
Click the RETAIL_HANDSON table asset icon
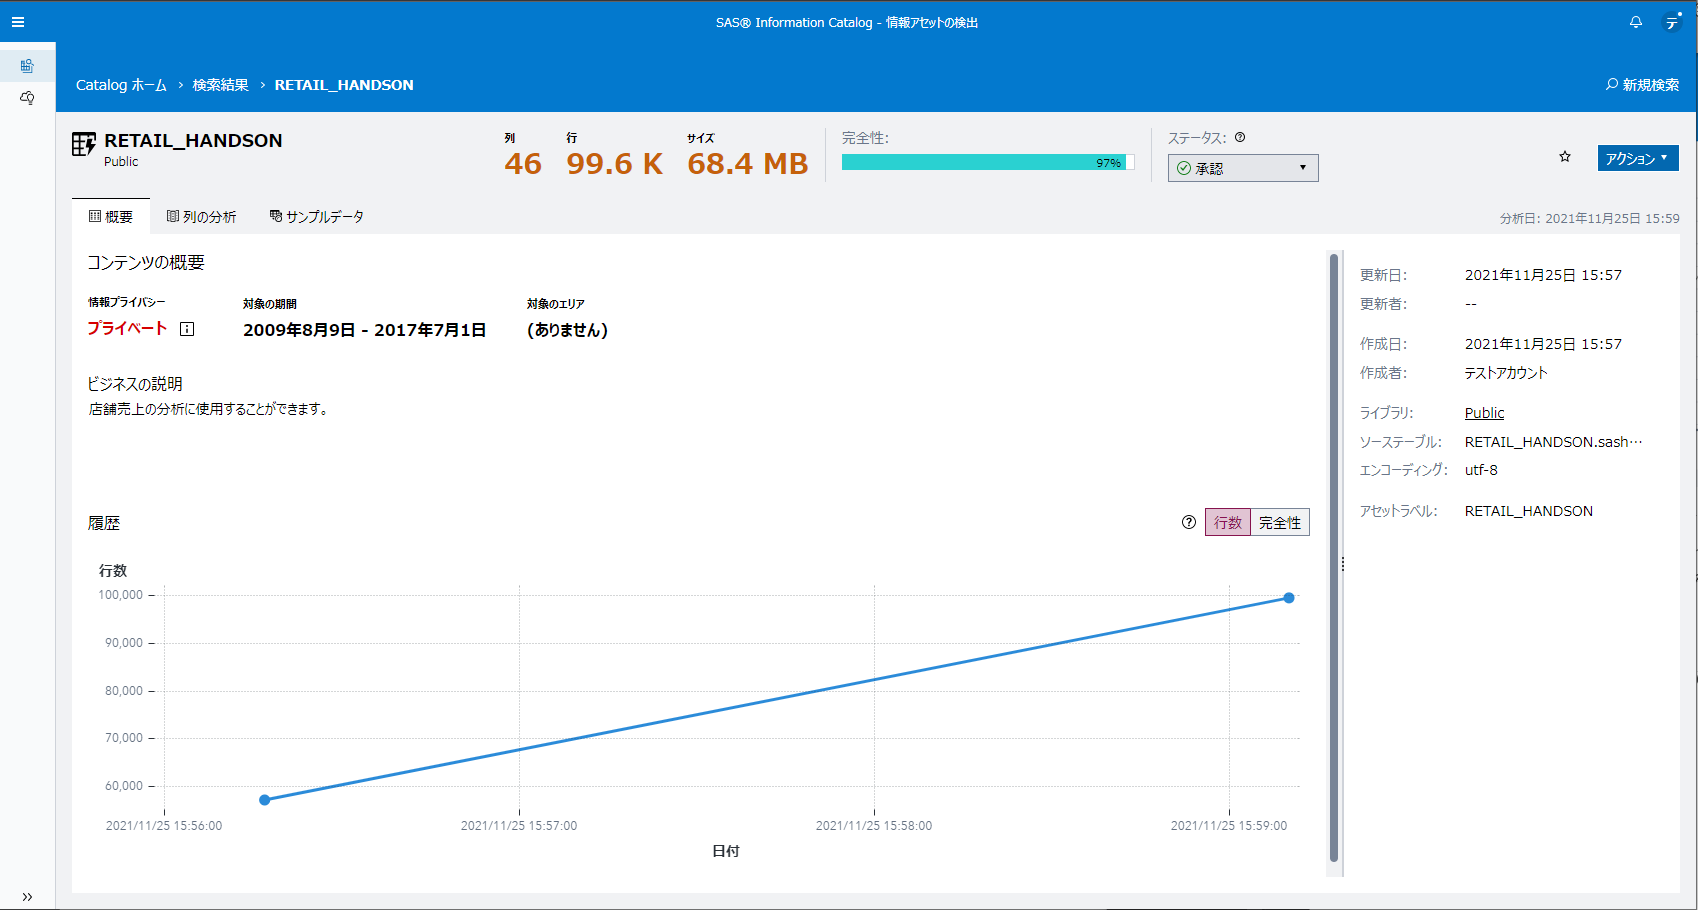[84, 145]
